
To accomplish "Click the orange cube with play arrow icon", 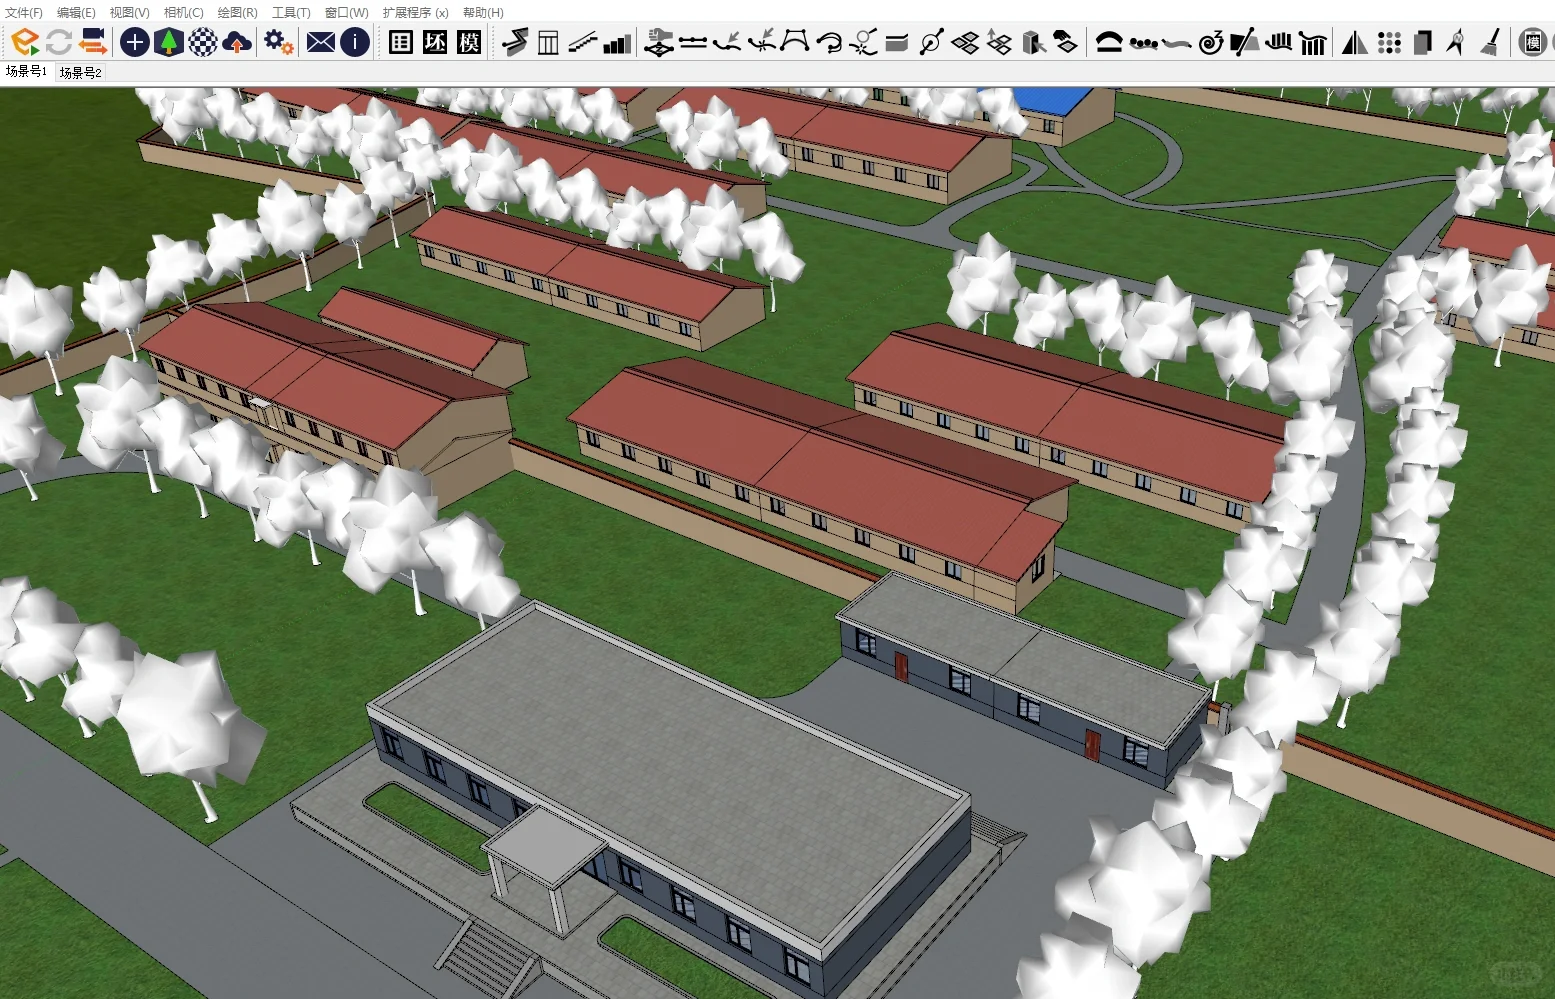I will coord(25,42).
